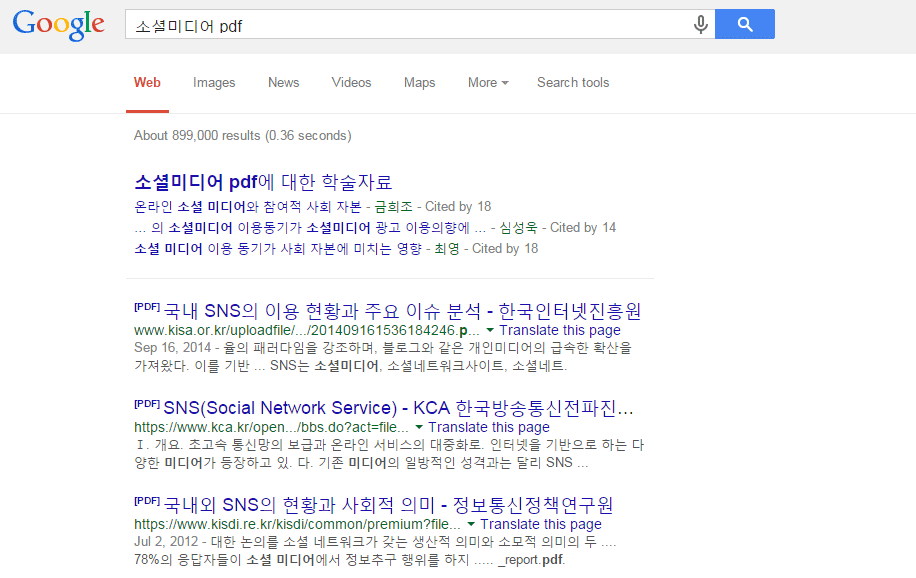The width and height of the screenshot is (916, 578).
Task: Click the Jul 2, 2012 snippet date
Action: click(x=166, y=542)
